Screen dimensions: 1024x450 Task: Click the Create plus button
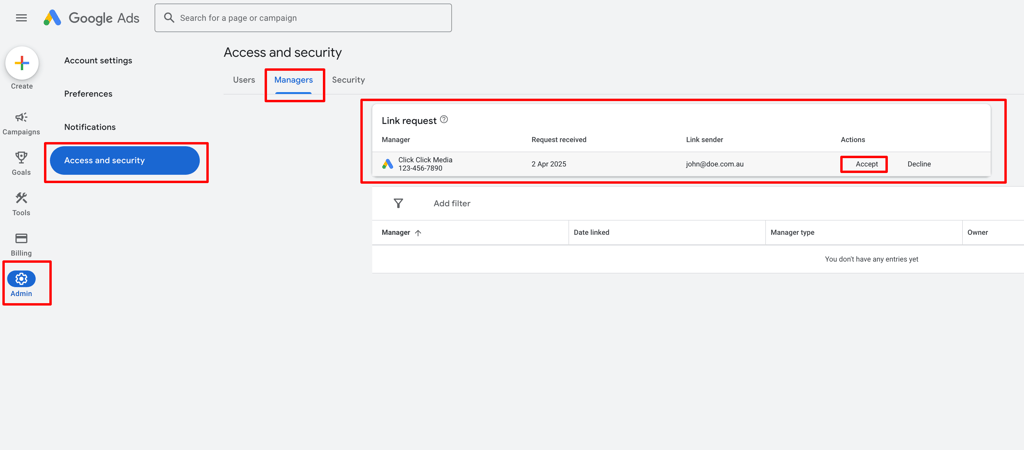point(22,63)
